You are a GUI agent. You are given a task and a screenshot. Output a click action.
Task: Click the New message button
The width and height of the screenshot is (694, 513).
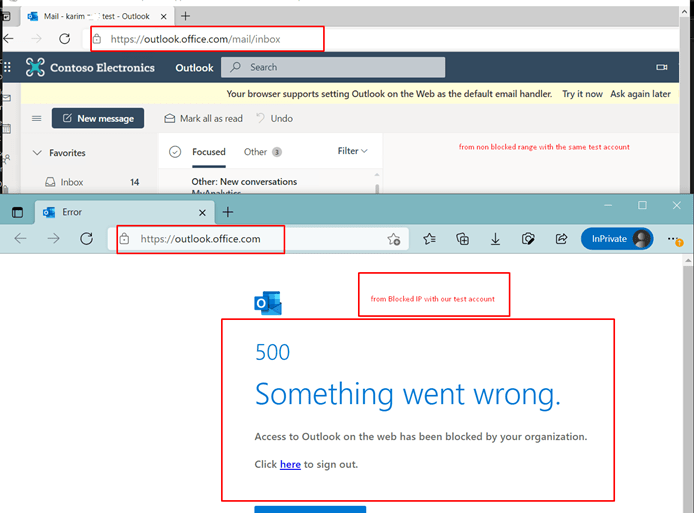(98, 118)
